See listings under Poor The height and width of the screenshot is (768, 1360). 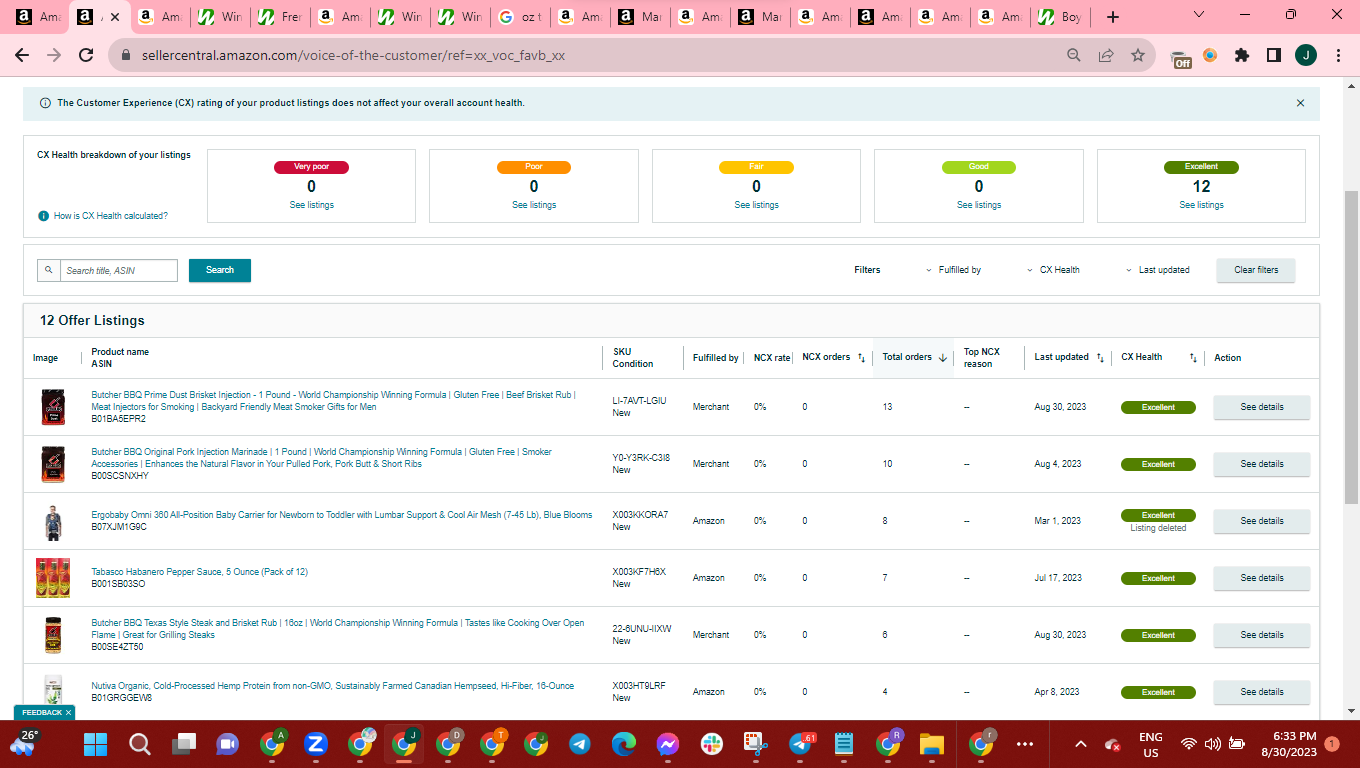click(534, 205)
